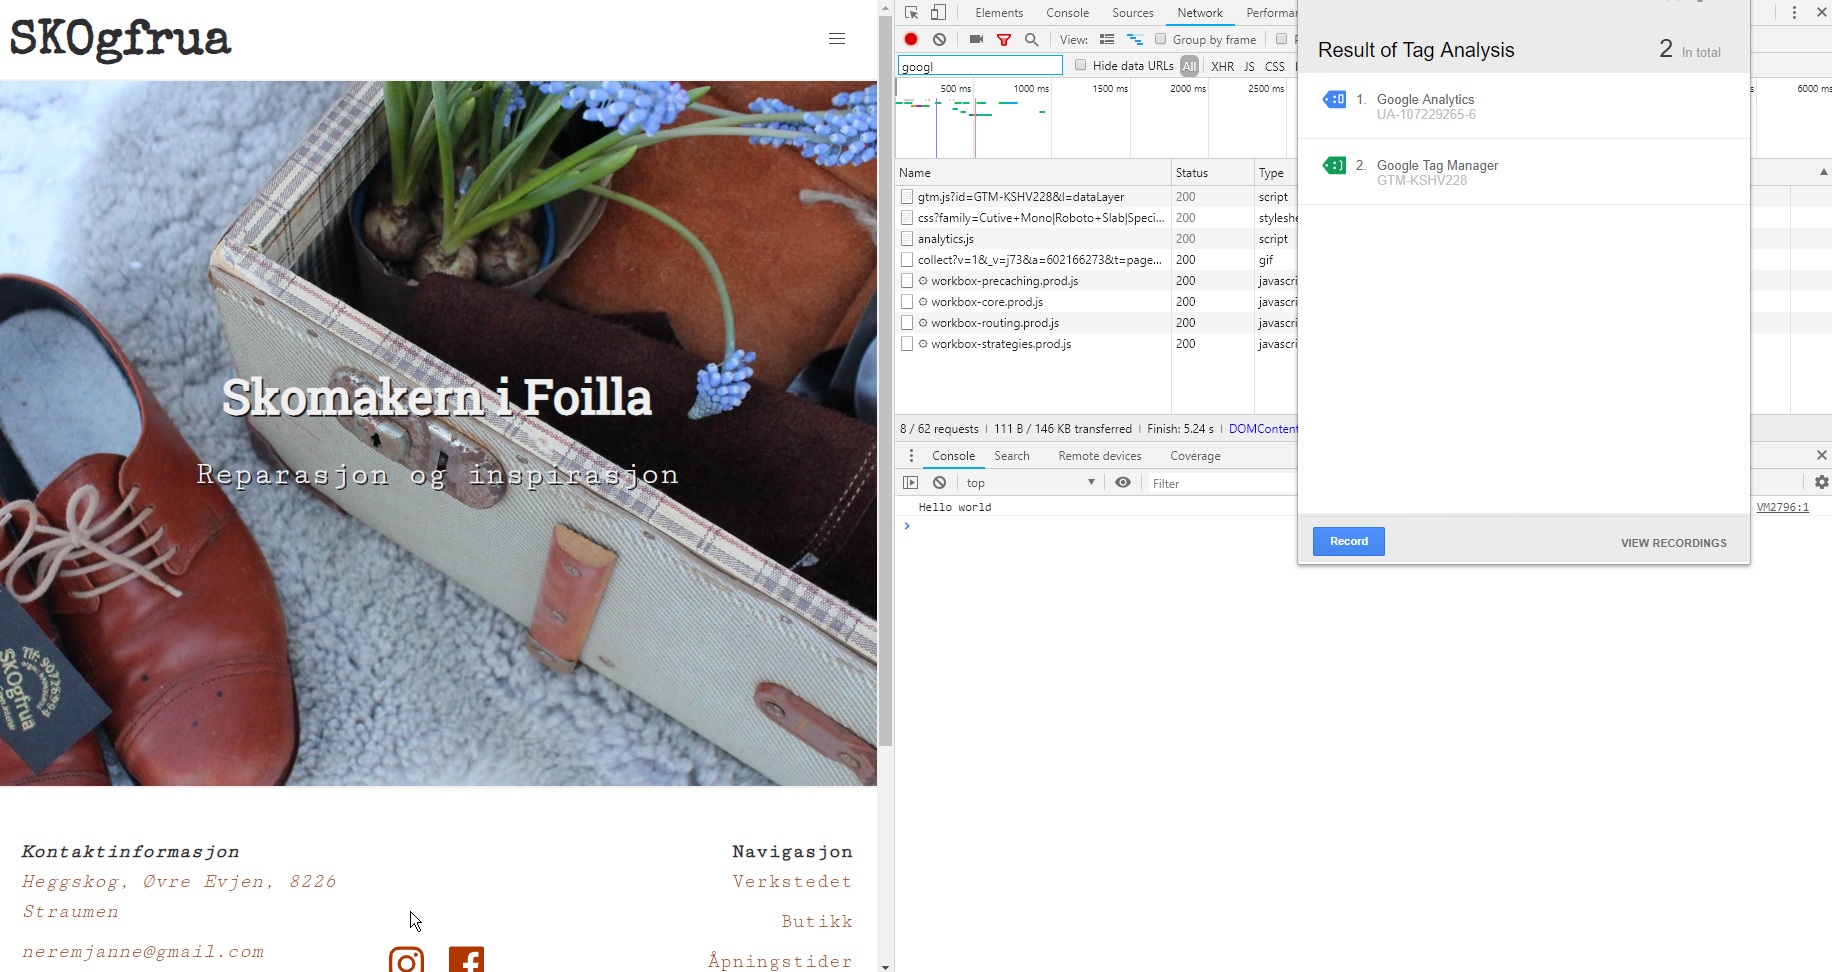This screenshot has width=1832, height=972.
Task: Click the filter input containing googl
Action: (x=980, y=65)
